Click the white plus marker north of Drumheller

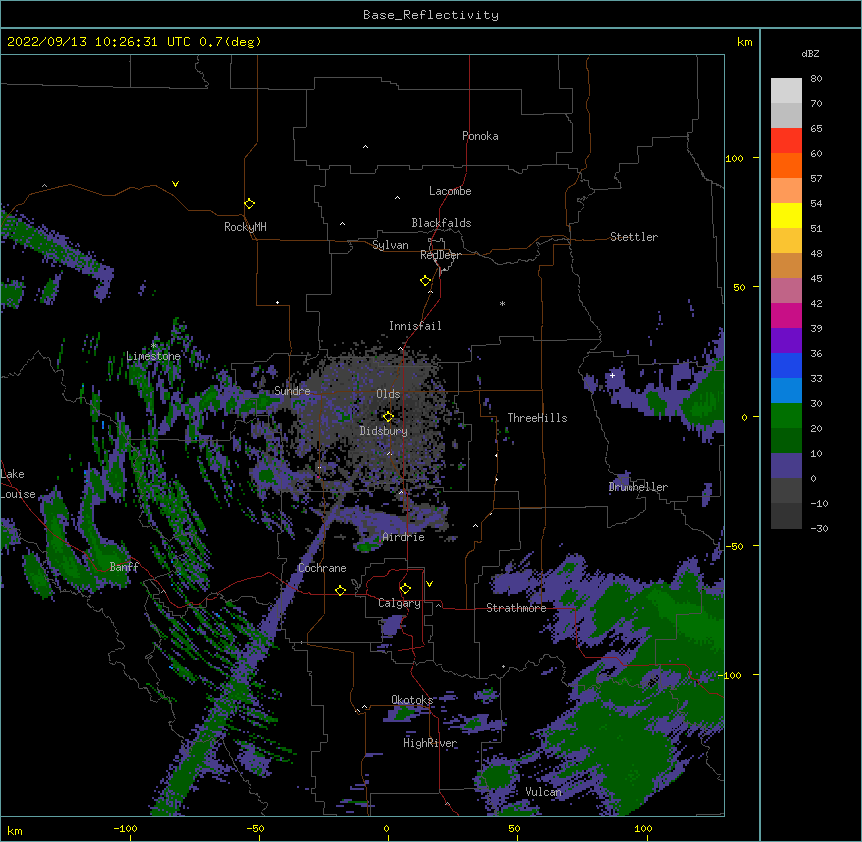click(x=612, y=375)
